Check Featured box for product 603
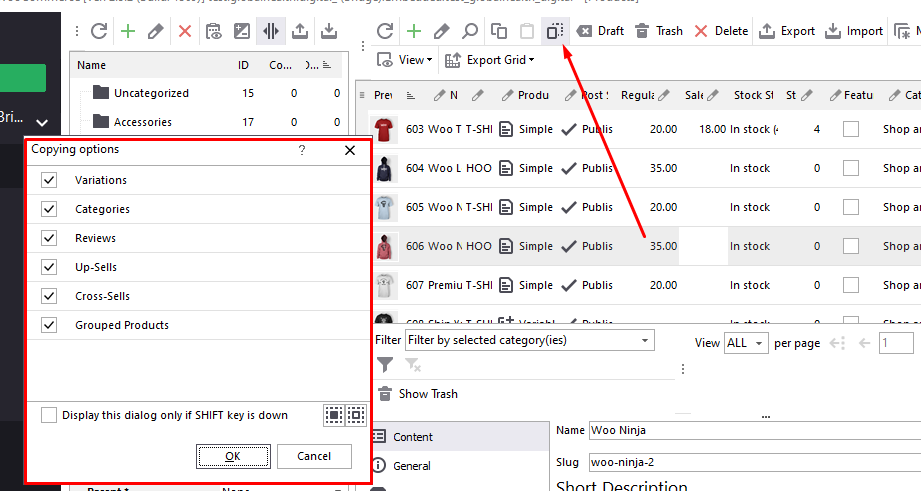 851,129
